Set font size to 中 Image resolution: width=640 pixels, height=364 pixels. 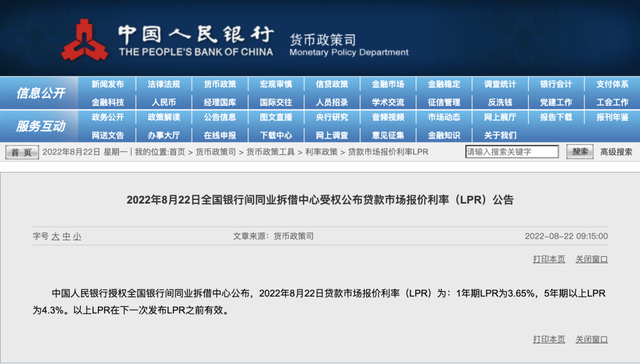66,236
